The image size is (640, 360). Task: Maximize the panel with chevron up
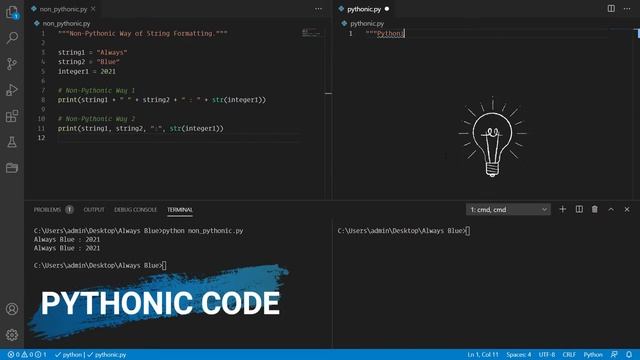(611, 209)
